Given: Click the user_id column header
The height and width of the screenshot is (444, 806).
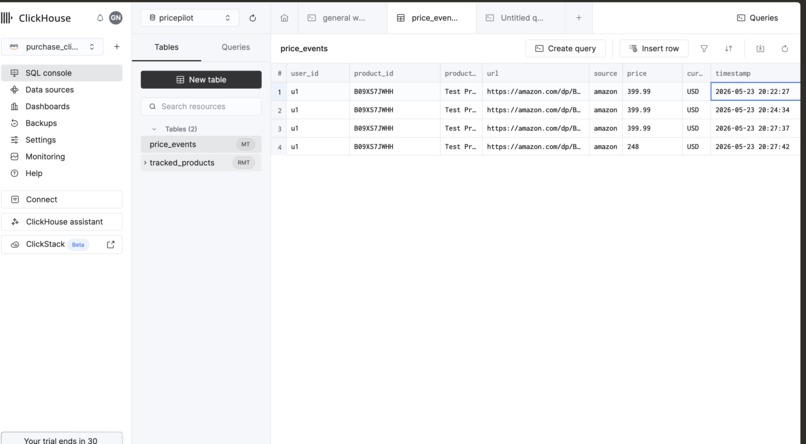Looking at the screenshot, I should [318, 73].
